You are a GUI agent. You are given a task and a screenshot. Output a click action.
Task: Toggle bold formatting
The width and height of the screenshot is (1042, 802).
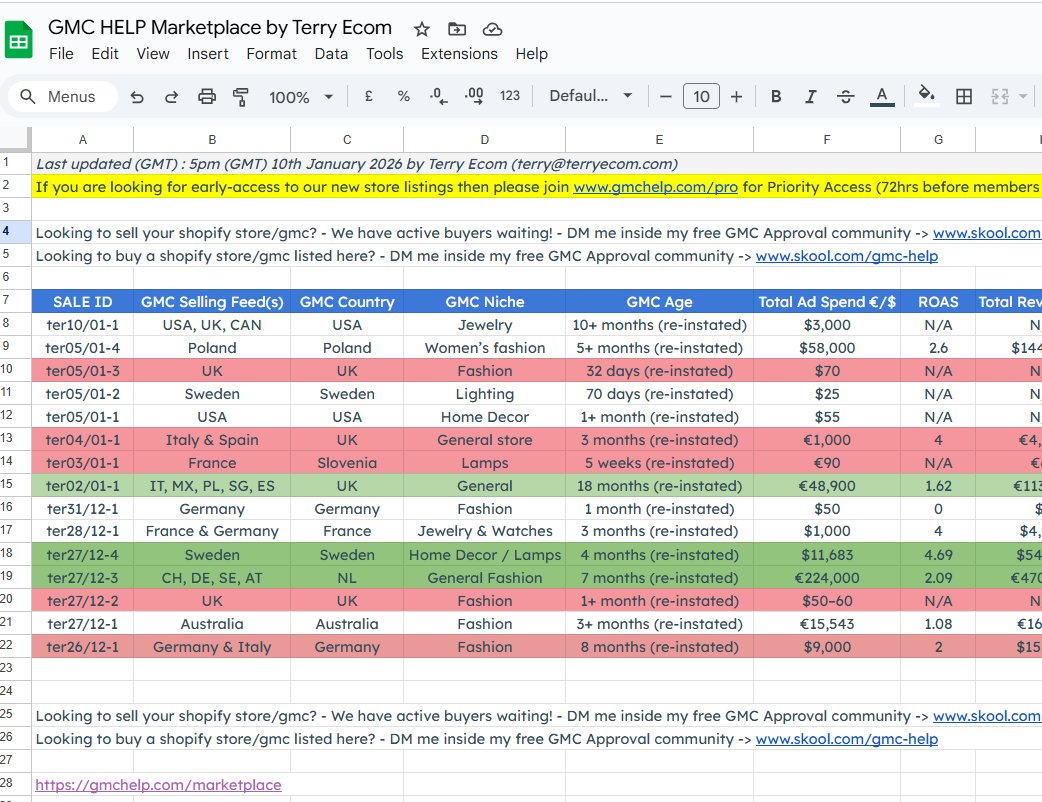click(x=776, y=97)
